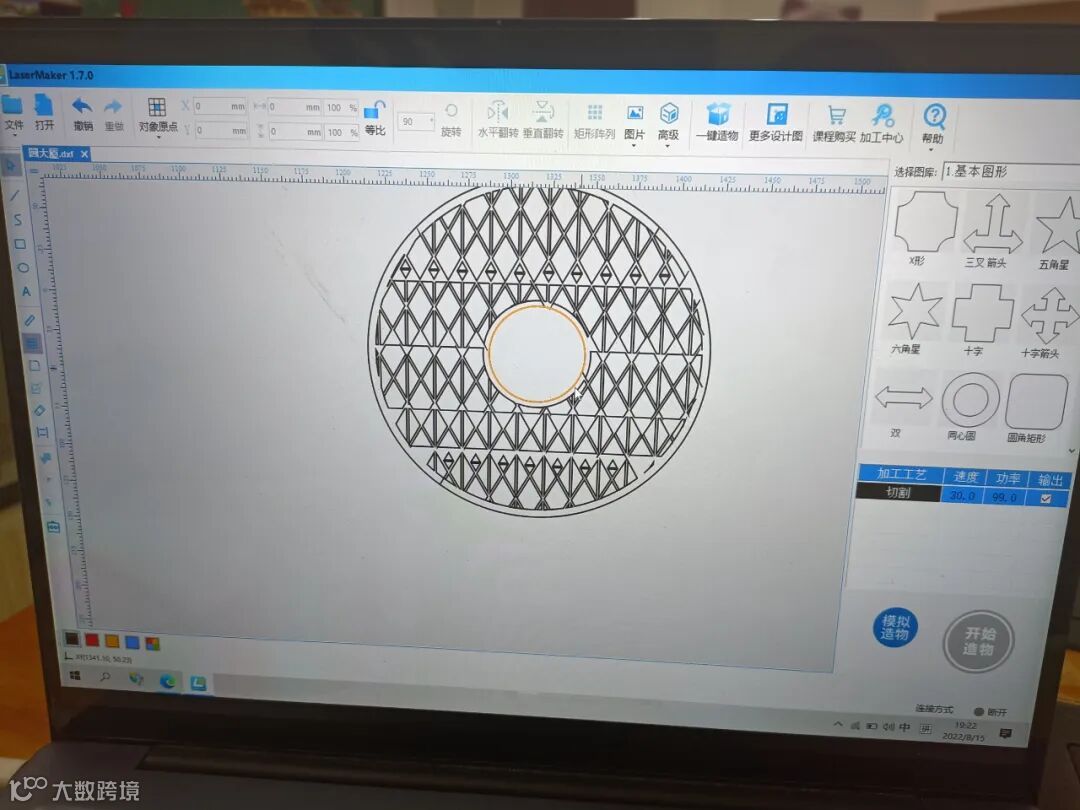1080x810 pixels.
Task: Flip vertically with 垂直翻转
Action: pos(543,112)
